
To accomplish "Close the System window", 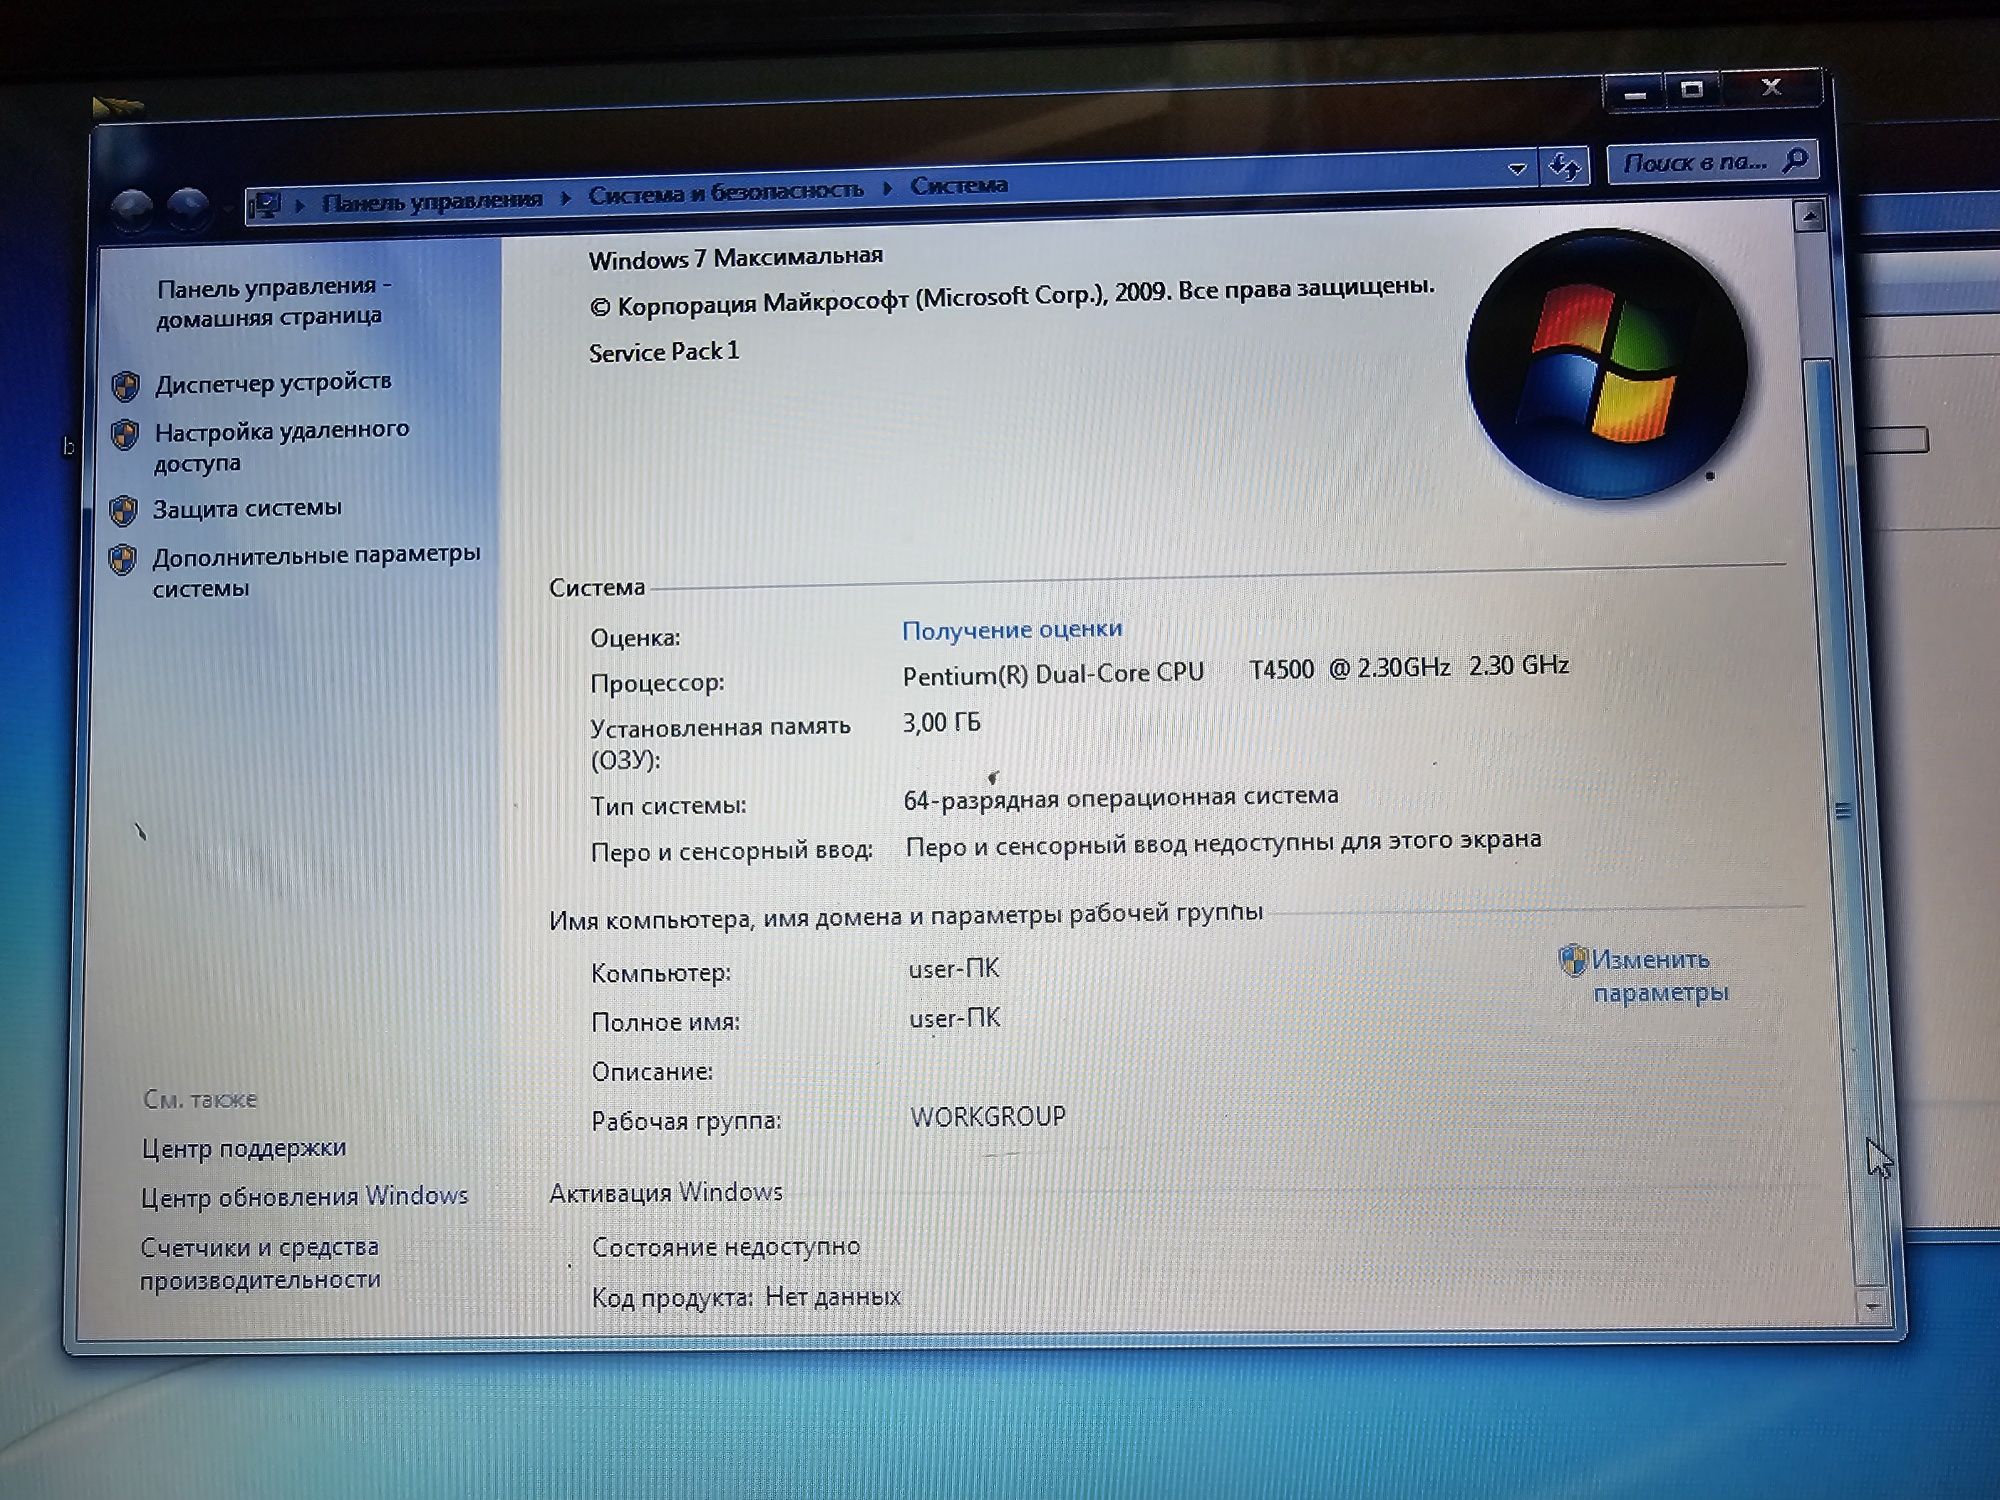I will click(1772, 87).
